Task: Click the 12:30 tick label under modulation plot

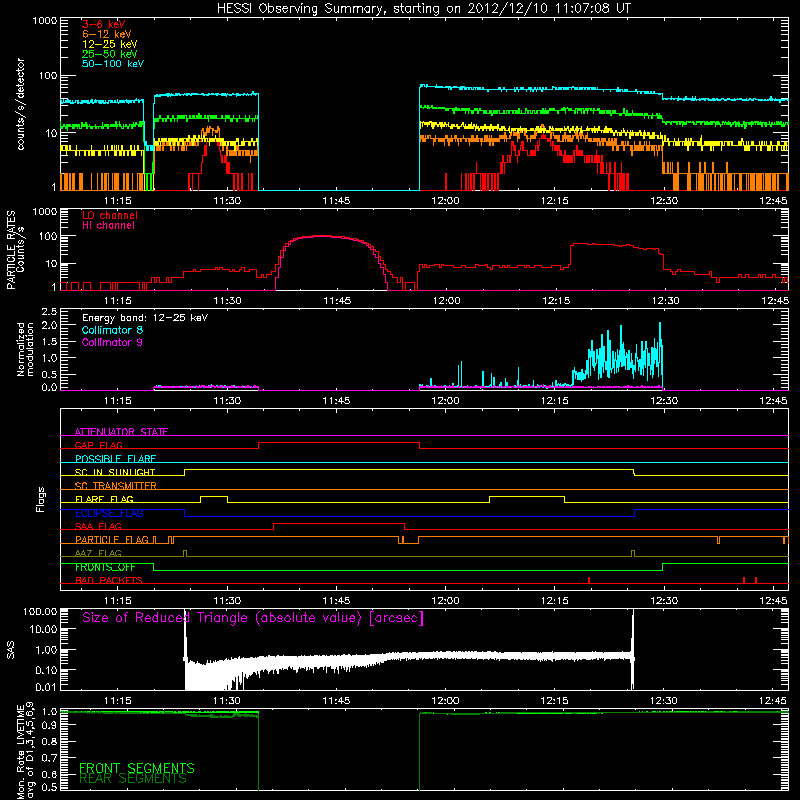Action: click(664, 401)
